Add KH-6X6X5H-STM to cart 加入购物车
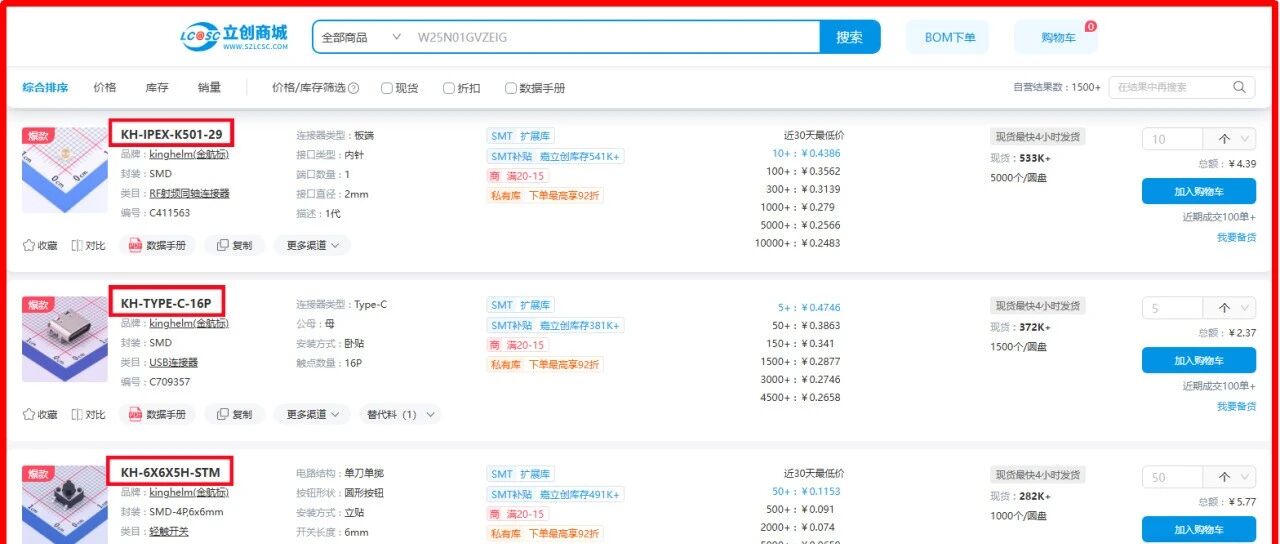 [1199, 529]
